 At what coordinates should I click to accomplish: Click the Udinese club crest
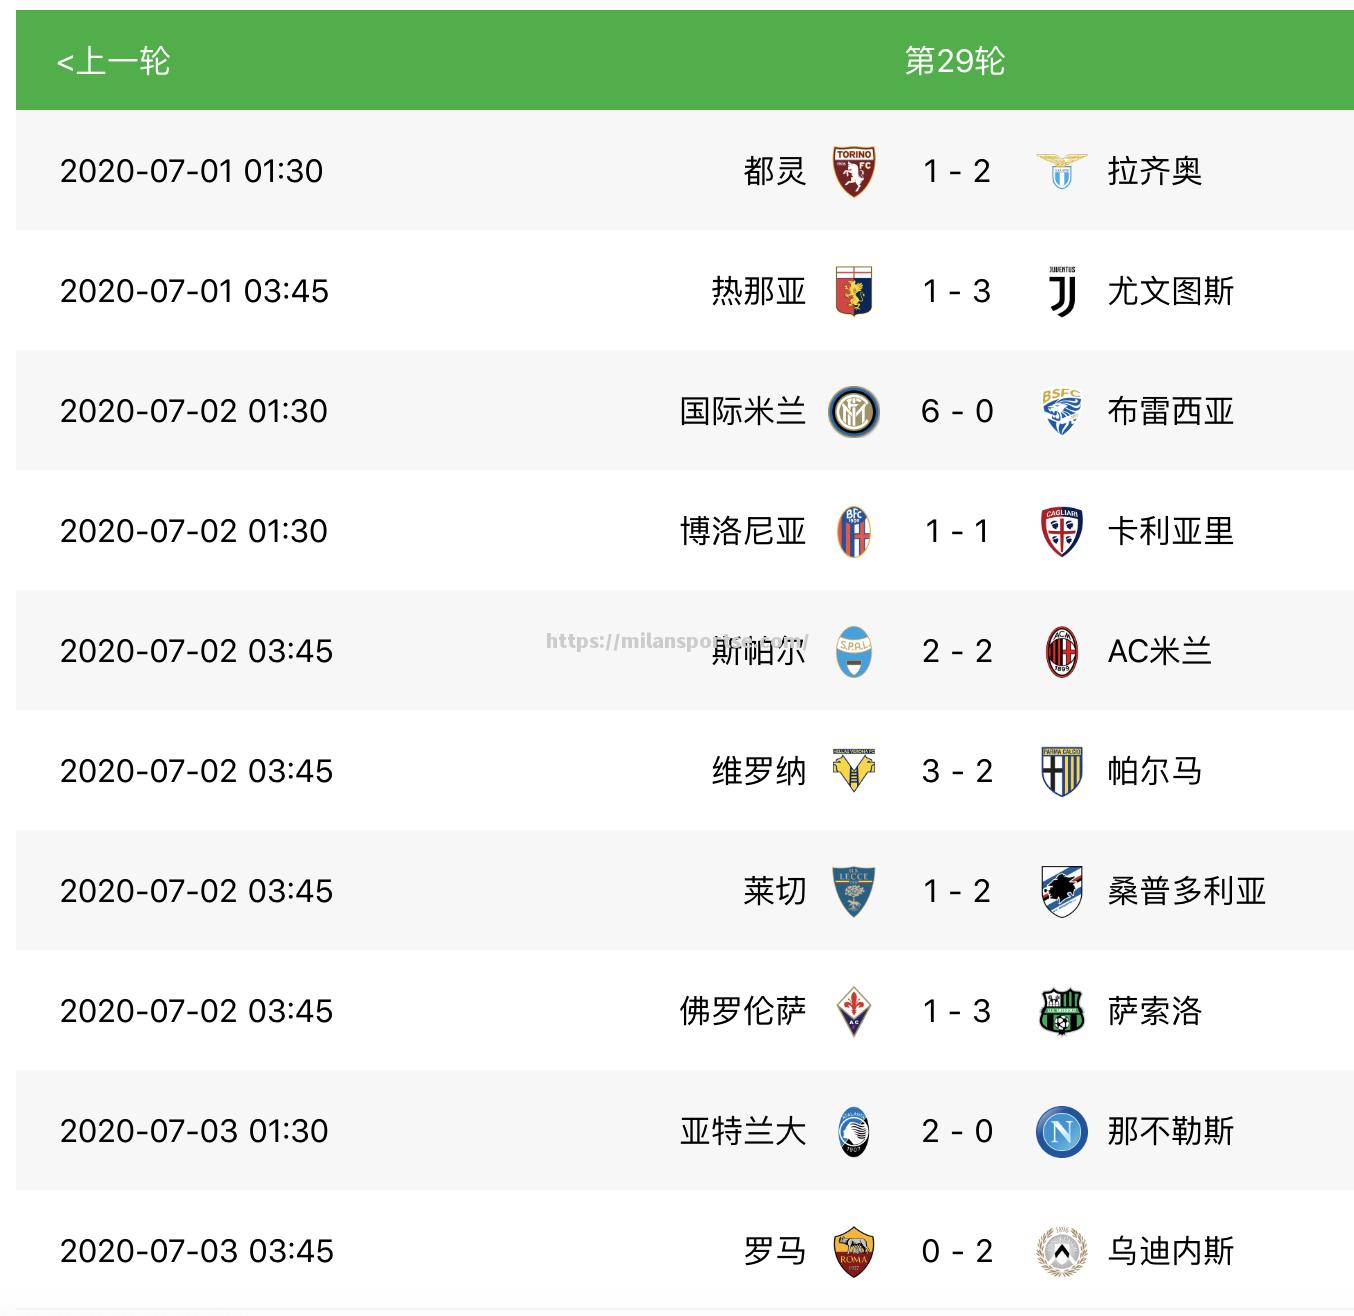tap(1061, 1251)
